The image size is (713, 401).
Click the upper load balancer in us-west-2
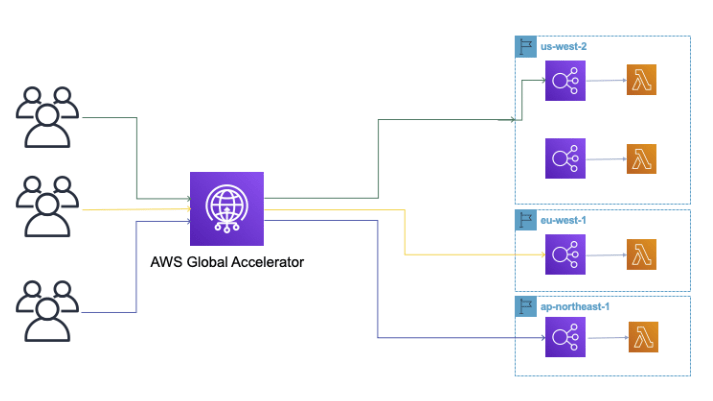click(x=565, y=80)
